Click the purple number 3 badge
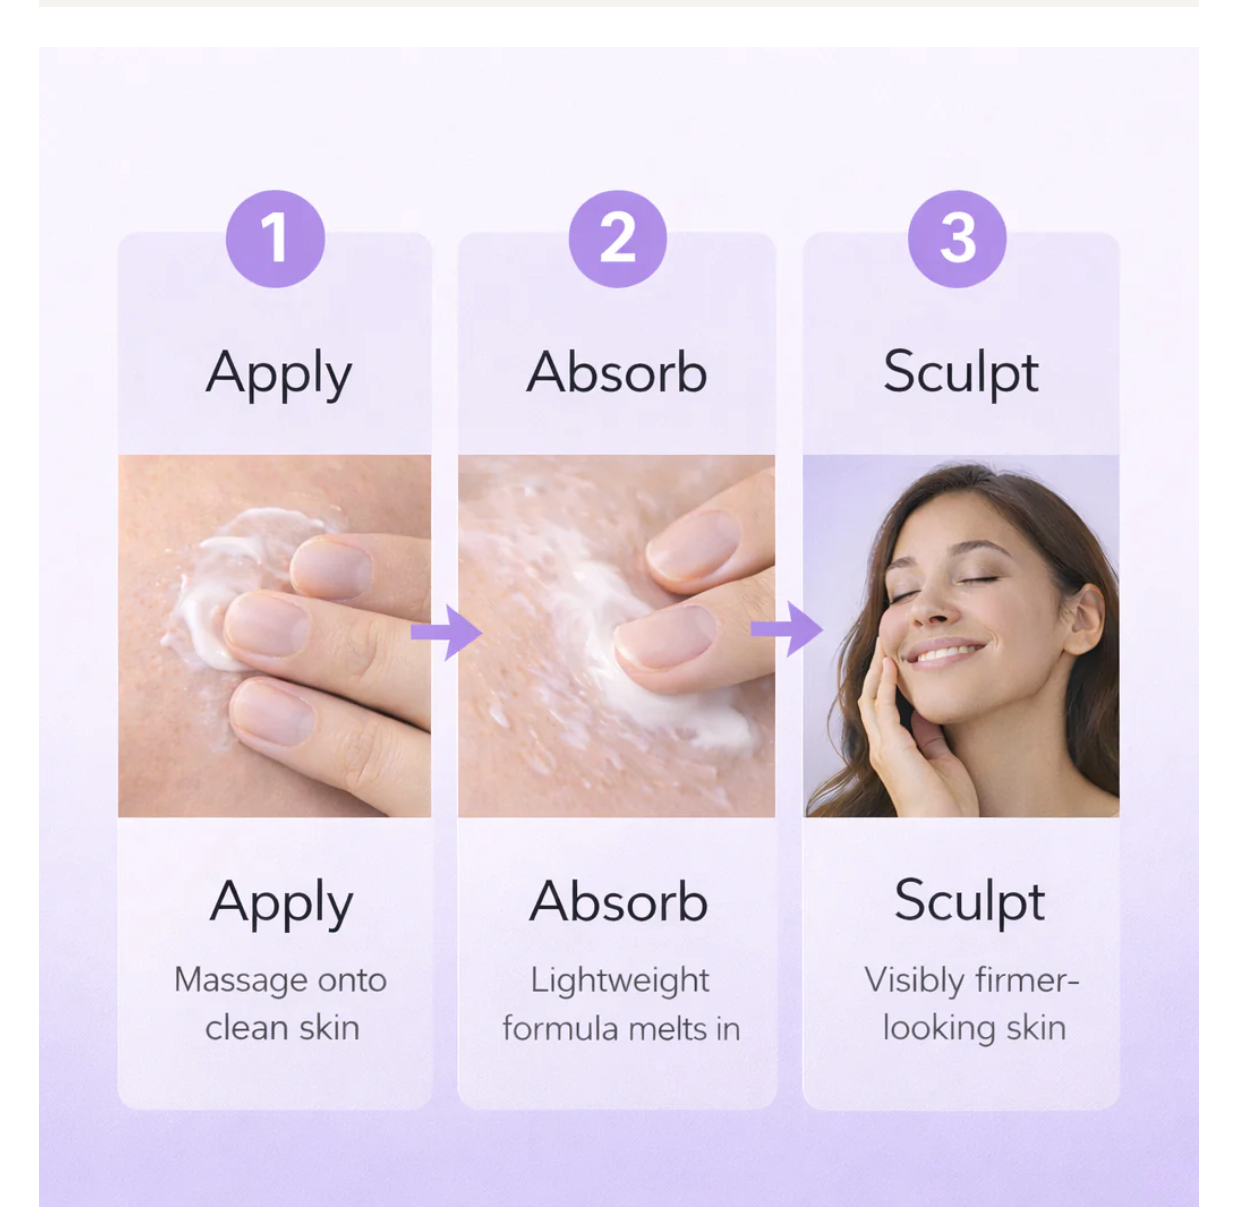 tap(957, 239)
